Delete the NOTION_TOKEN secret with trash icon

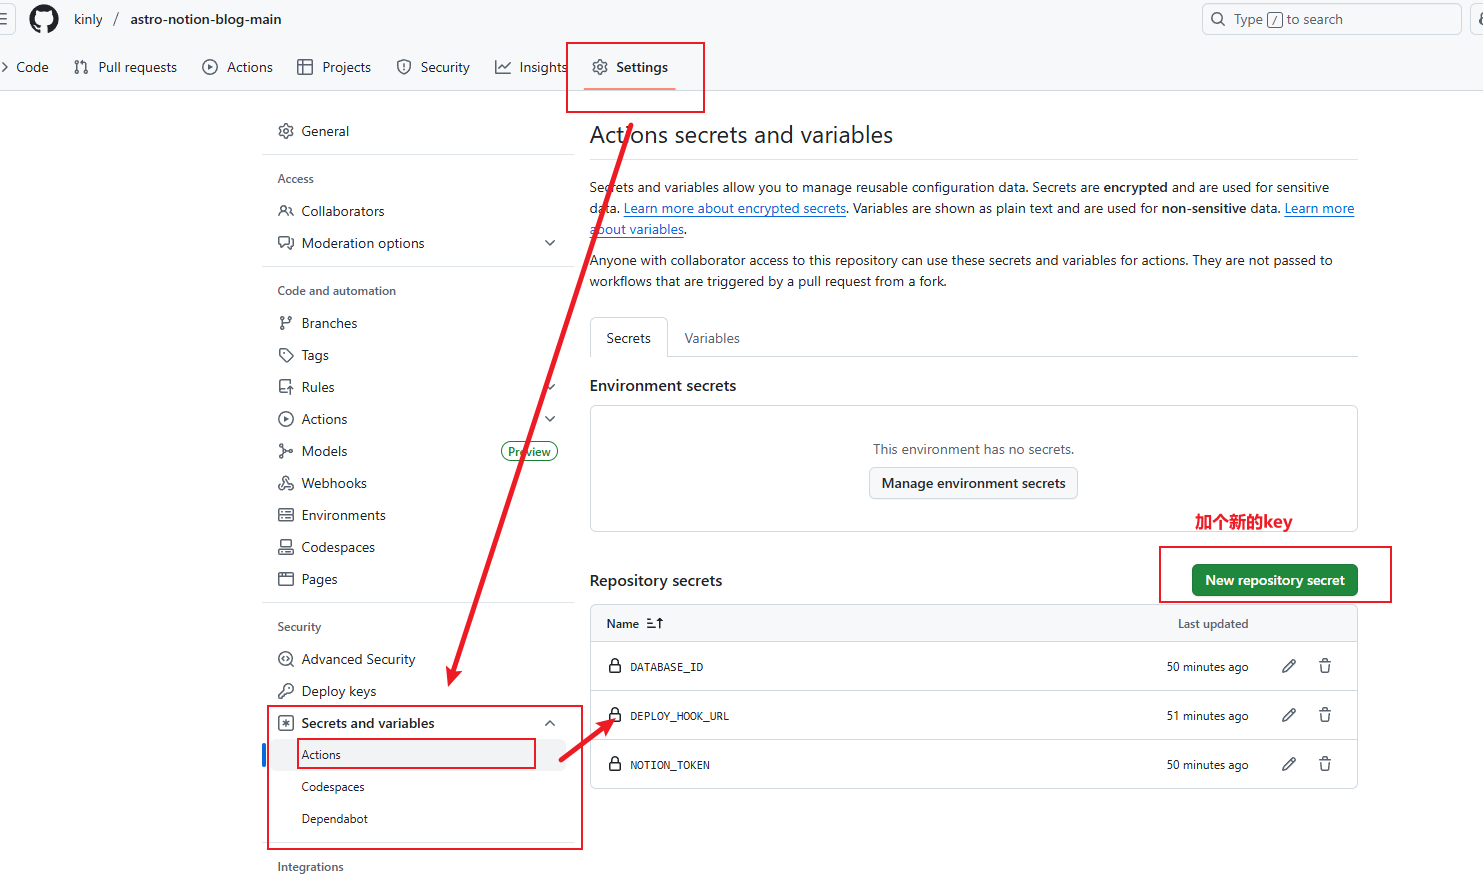[1325, 764]
